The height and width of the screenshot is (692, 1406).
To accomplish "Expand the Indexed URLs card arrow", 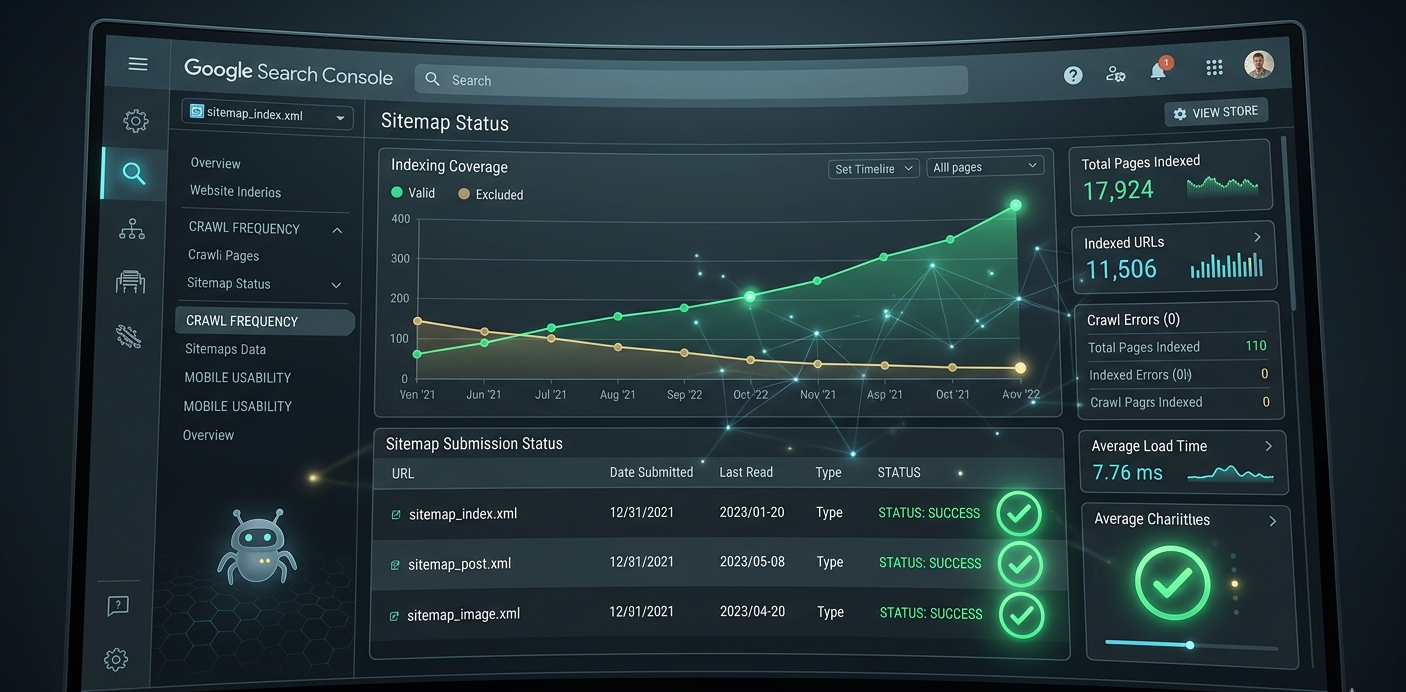I will [x=1257, y=237].
